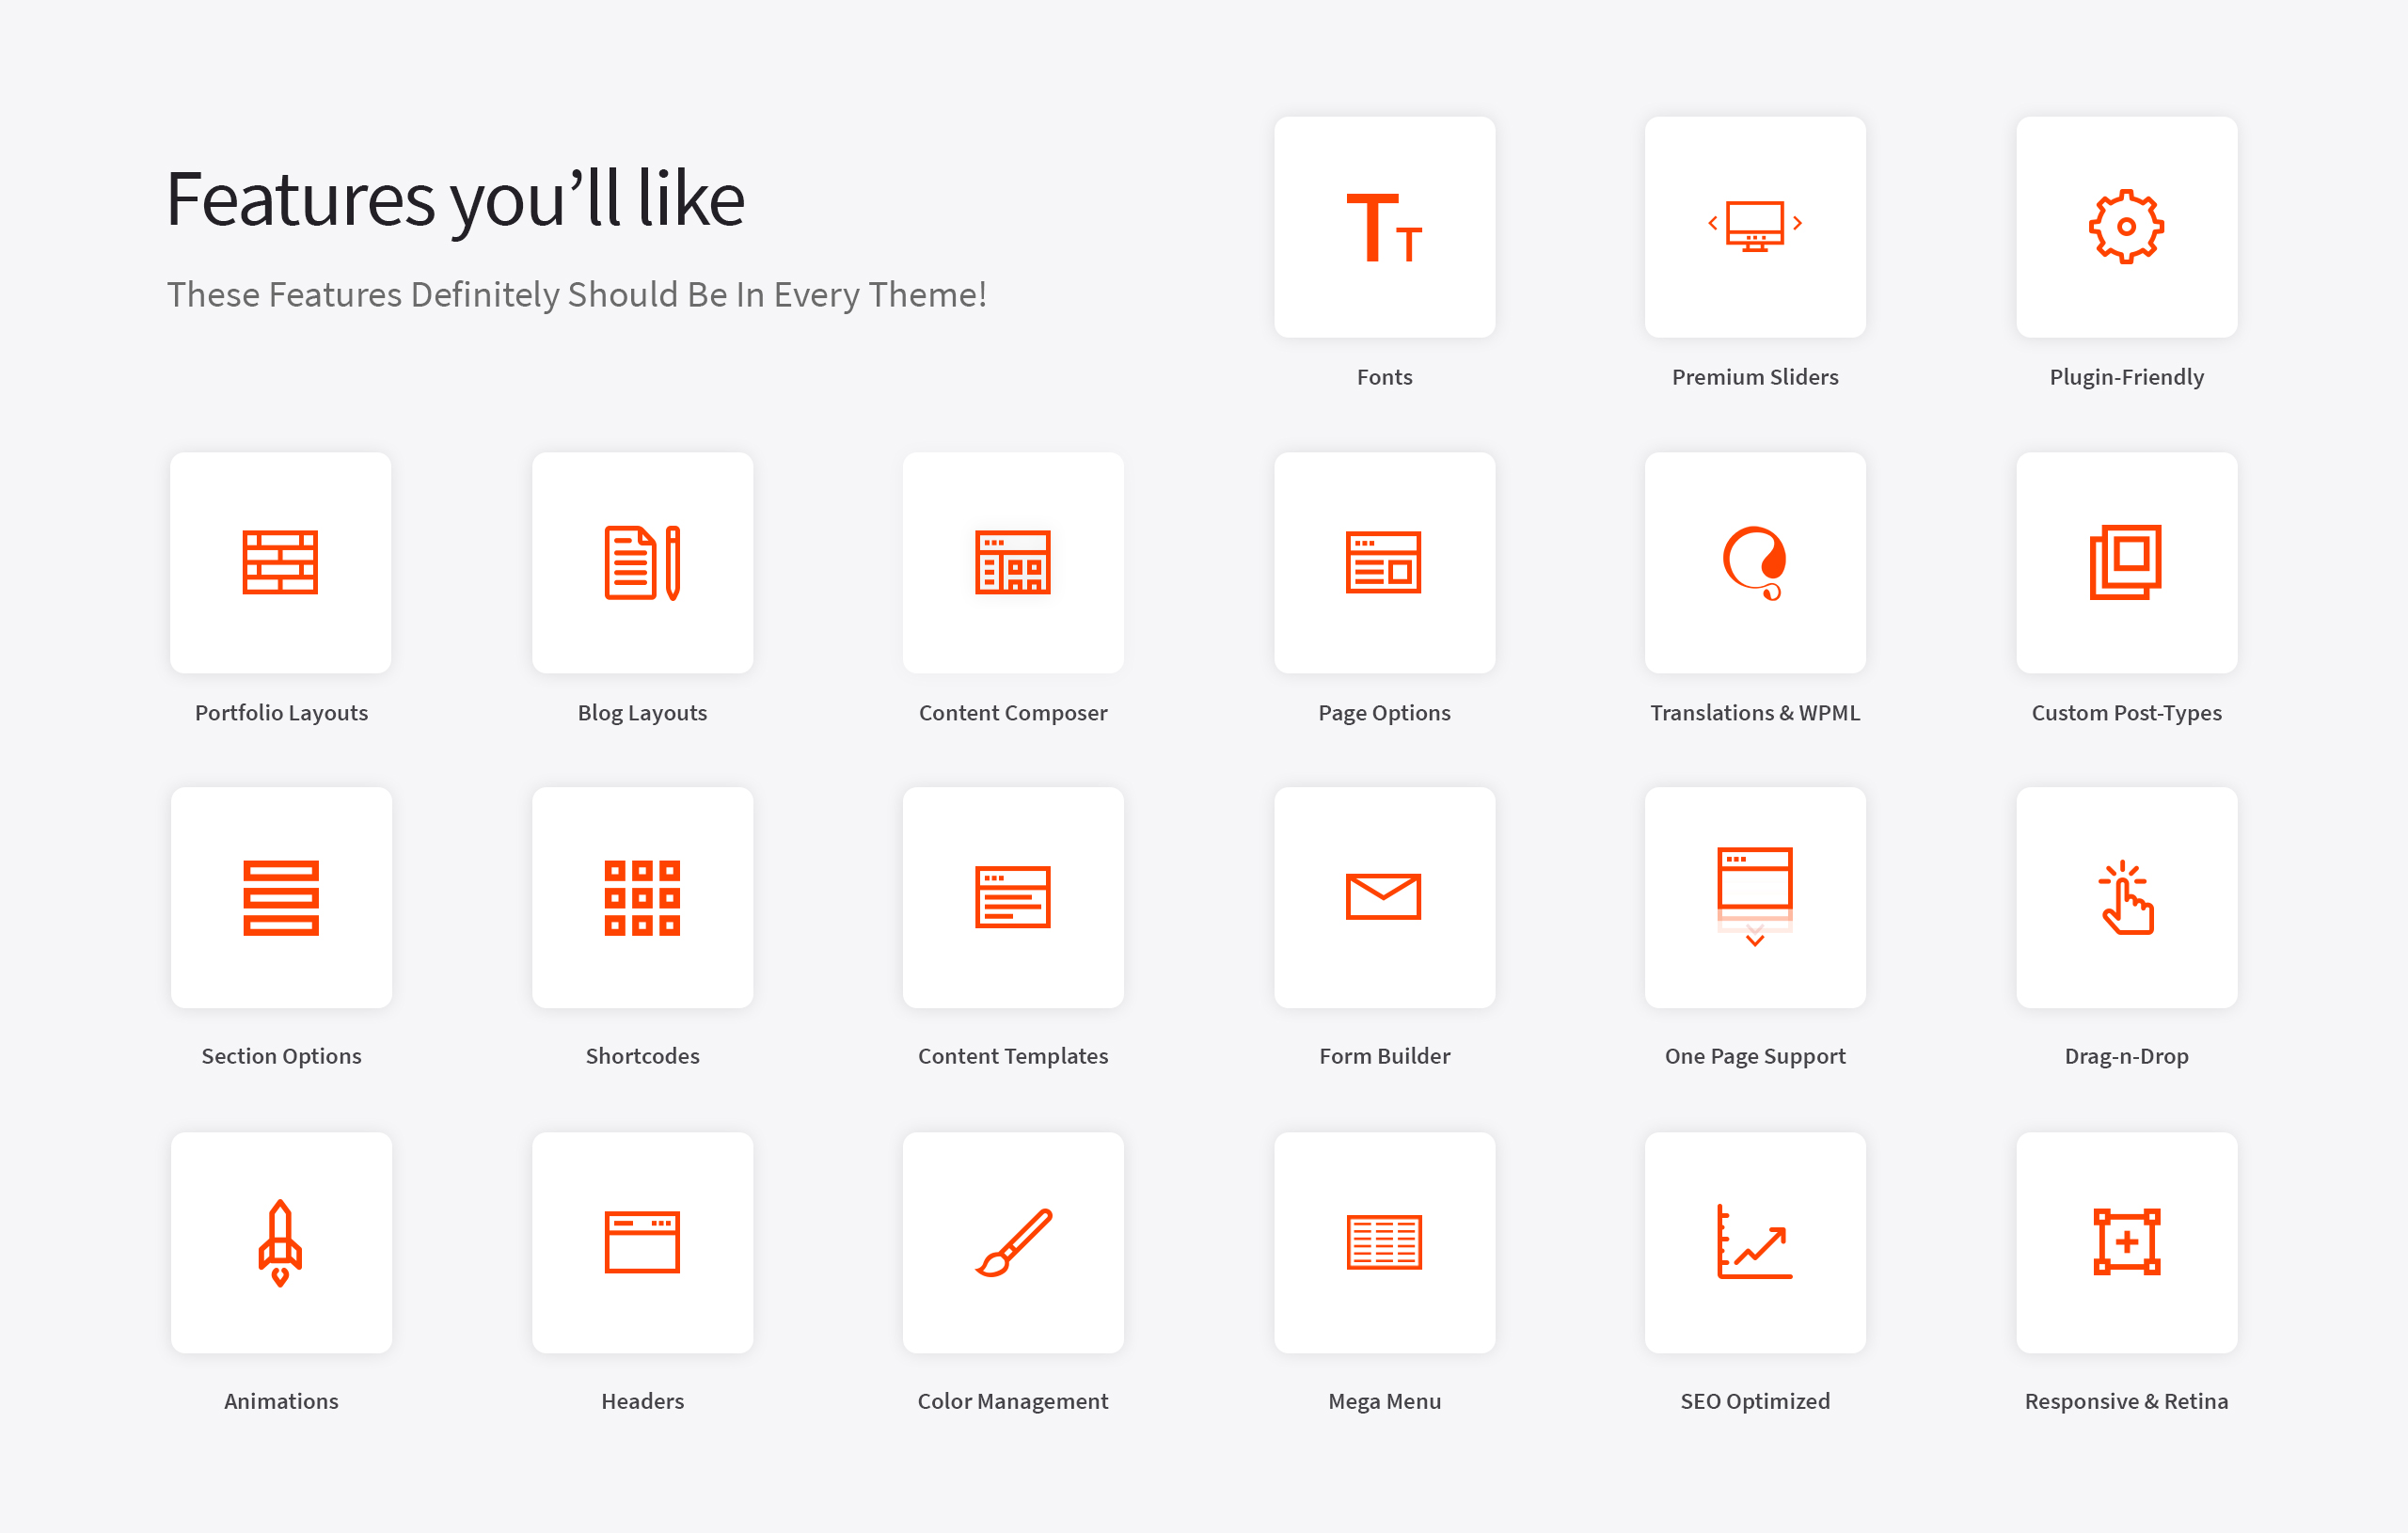Click the "Premium Sliders" label

[x=1755, y=377]
